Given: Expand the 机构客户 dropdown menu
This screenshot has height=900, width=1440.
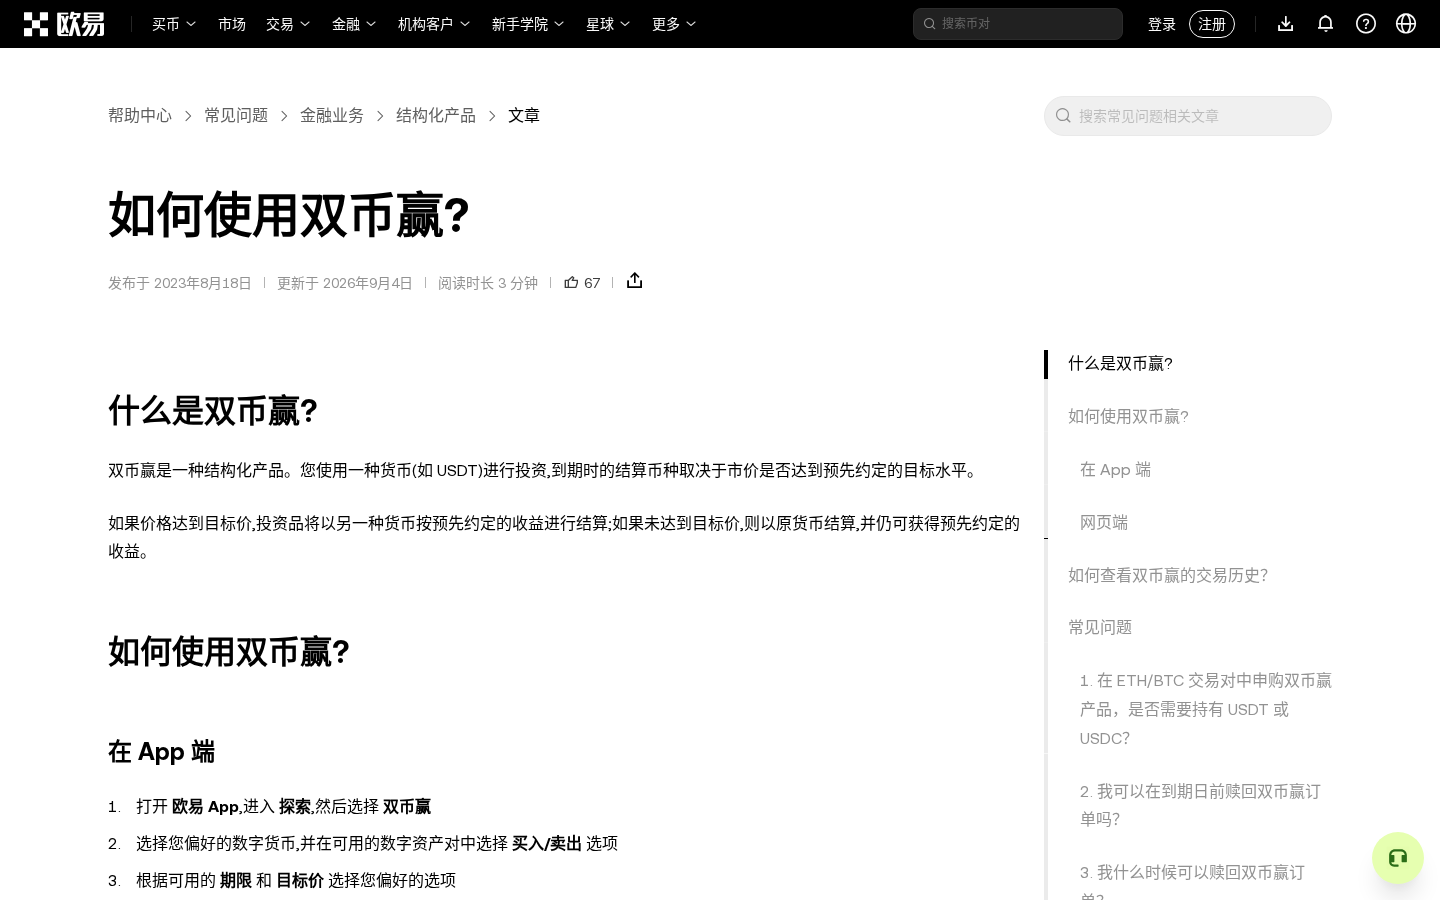Looking at the screenshot, I should tap(434, 24).
